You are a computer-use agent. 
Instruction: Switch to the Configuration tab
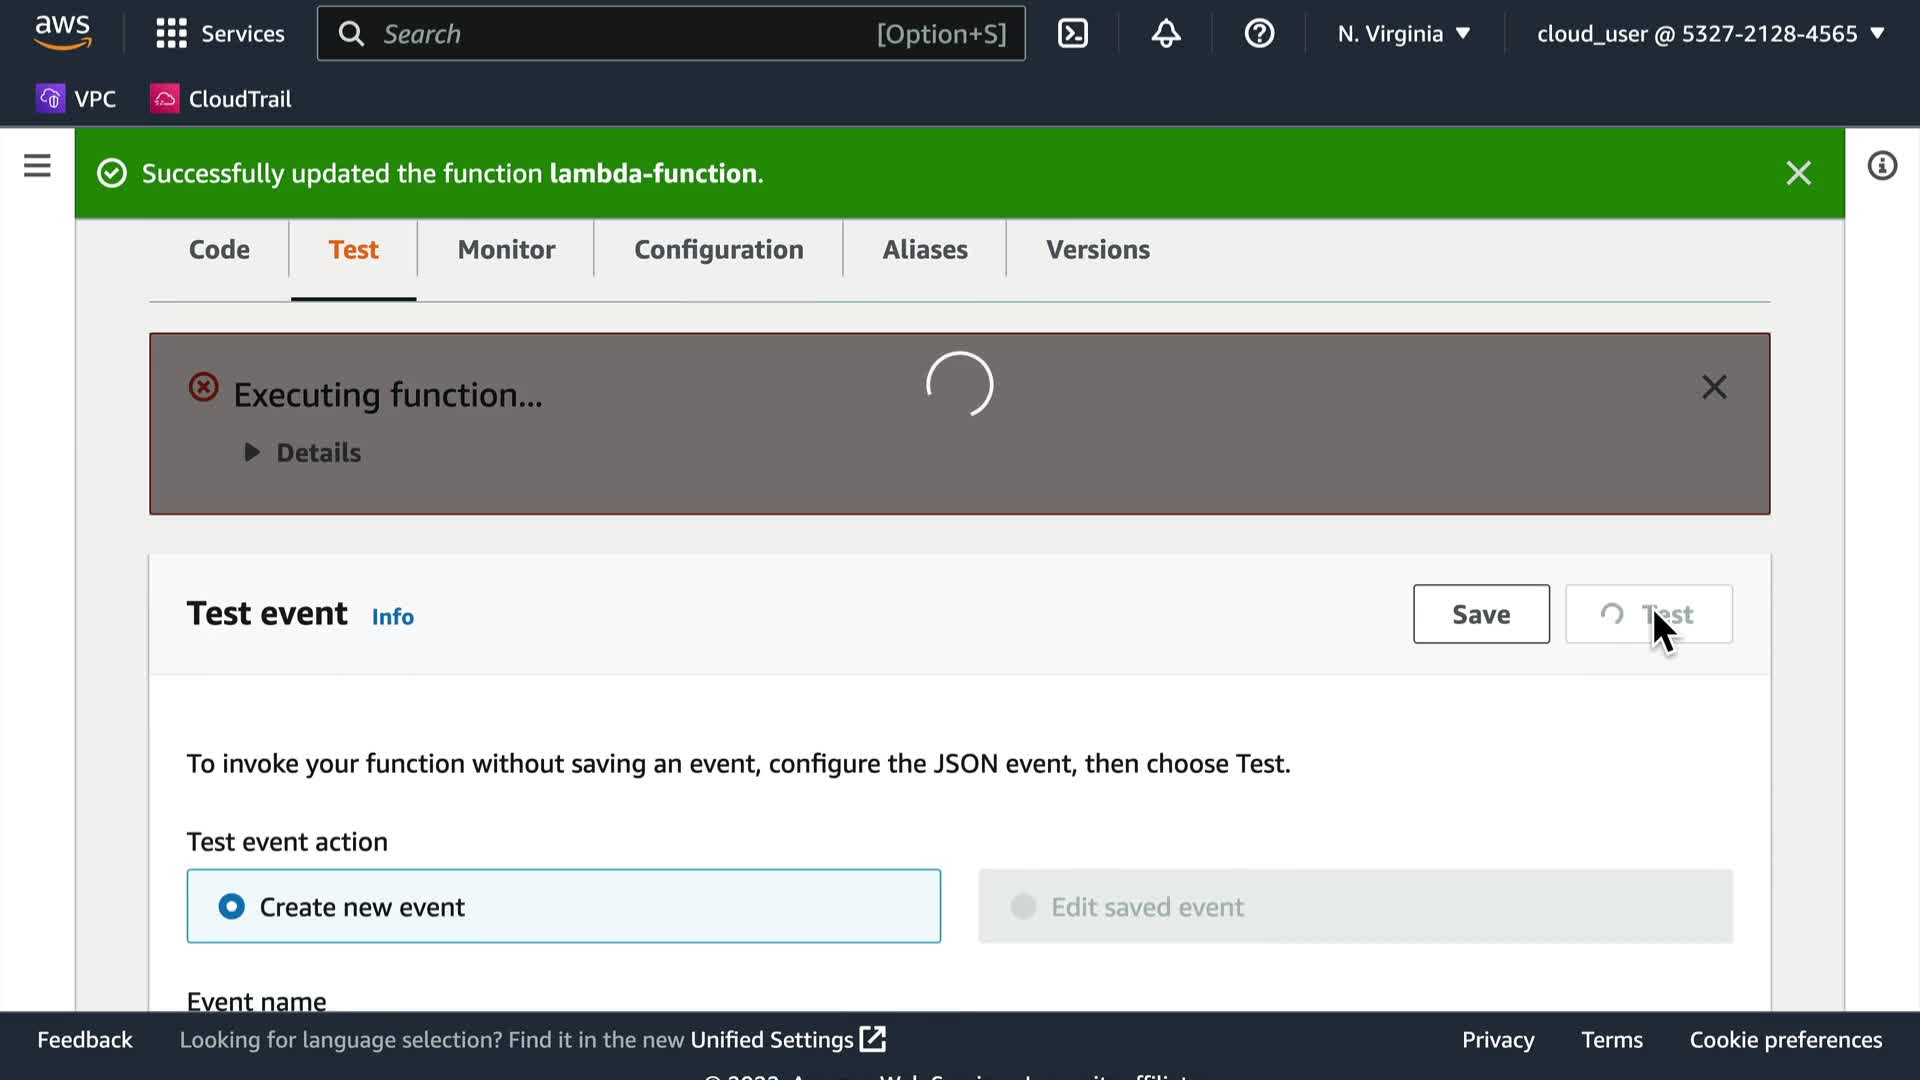[718, 249]
